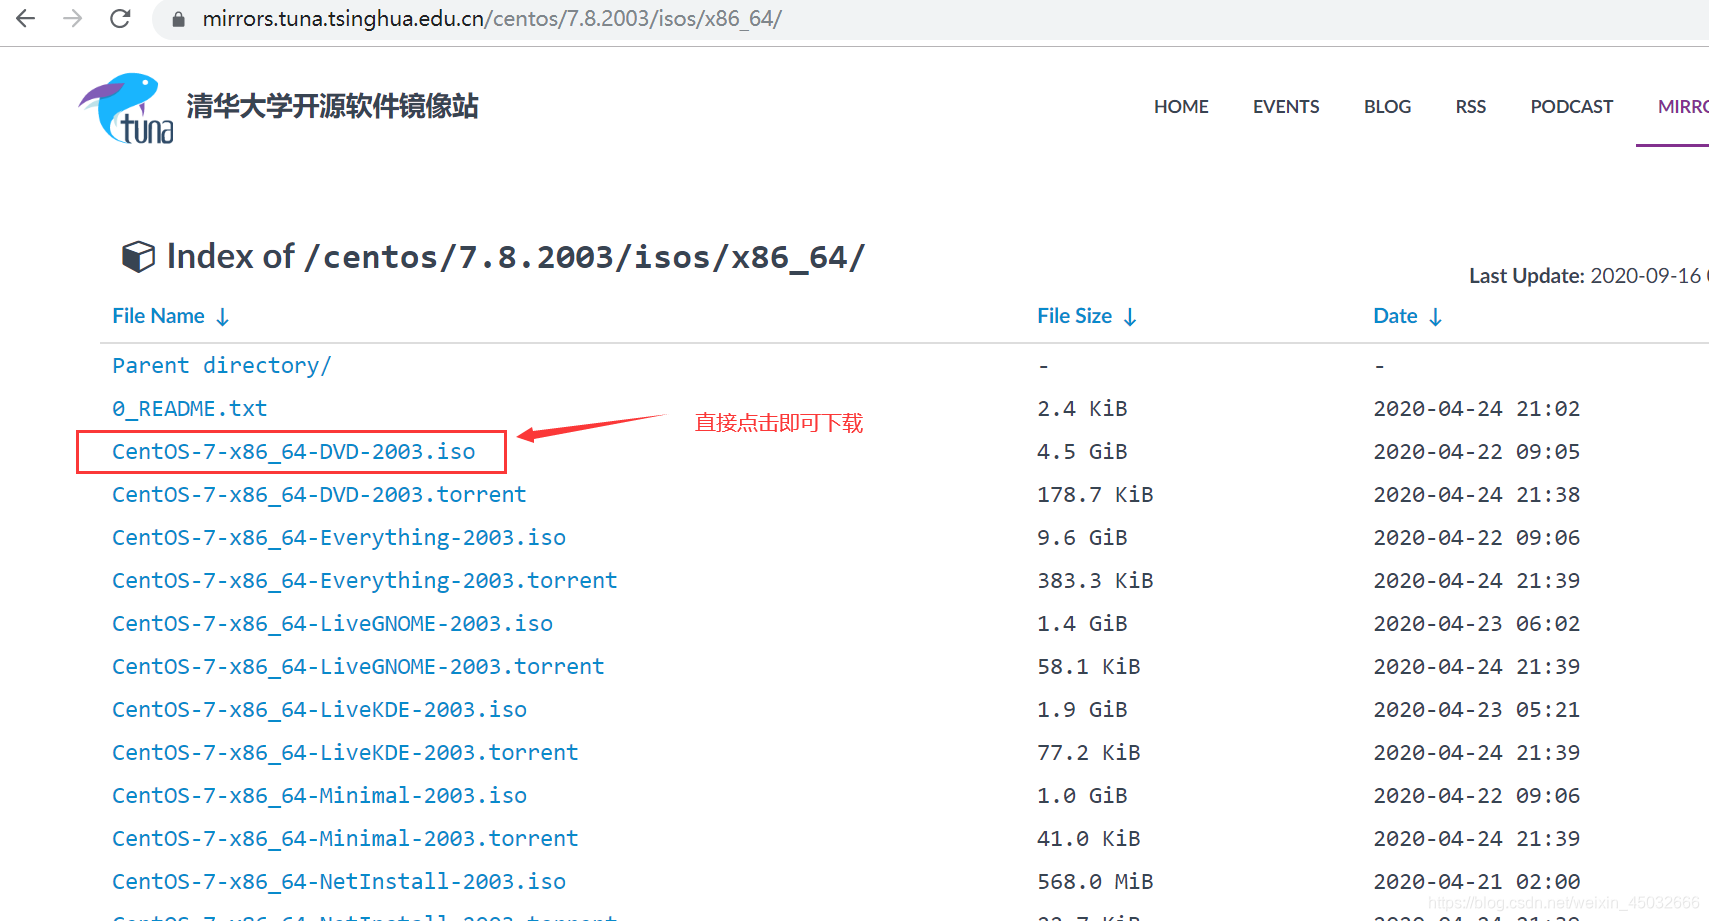This screenshot has width=1709, height=921.
Task: Click the 4.5 GiB file size cell
Action: [1082, 452]
